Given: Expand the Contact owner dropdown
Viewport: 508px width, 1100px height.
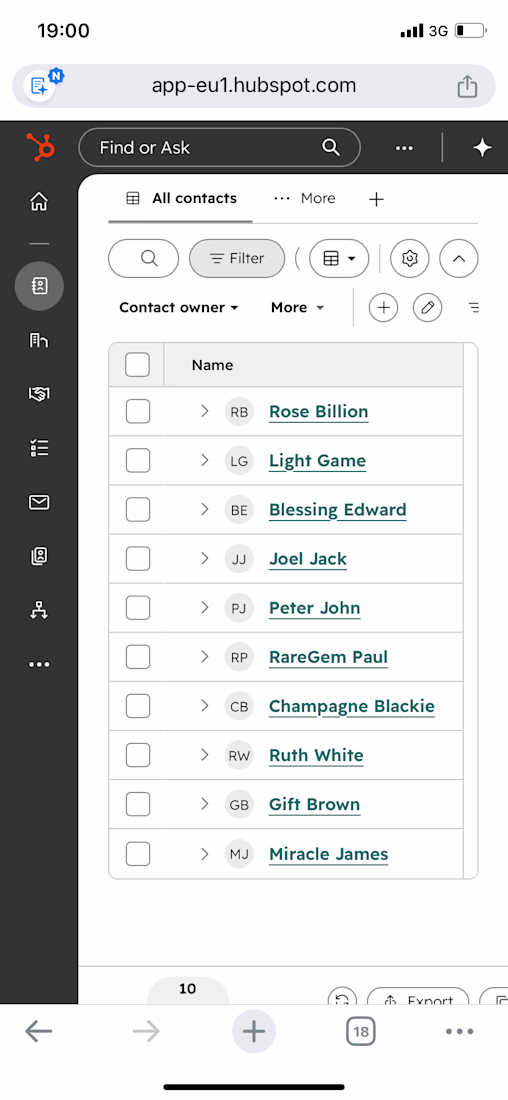Looking at the screenshot, I should click(x=179, y=307).
